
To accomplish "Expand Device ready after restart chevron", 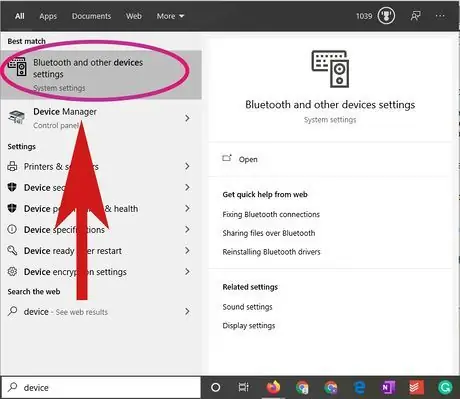I will click(187, 250).
